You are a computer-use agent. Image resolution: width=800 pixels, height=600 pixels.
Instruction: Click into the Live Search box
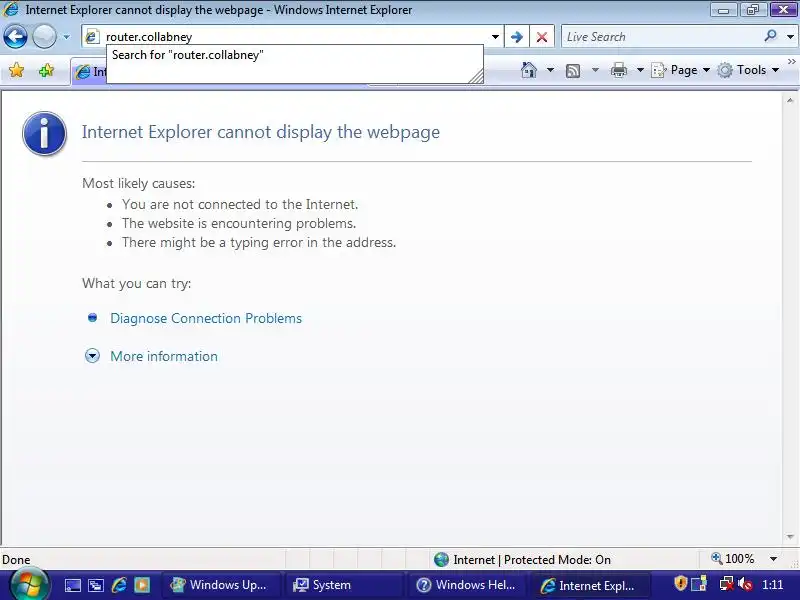coord(661,37)
